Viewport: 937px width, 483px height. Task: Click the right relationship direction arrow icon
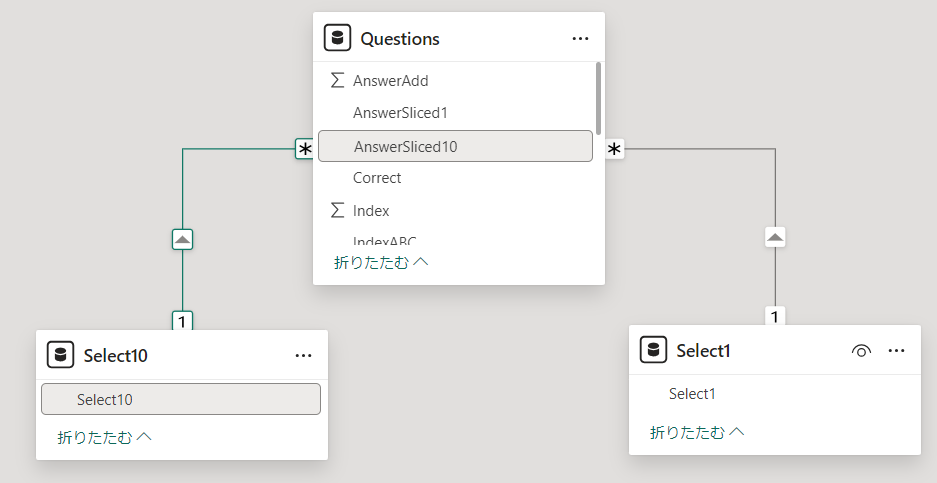[775, 237]
